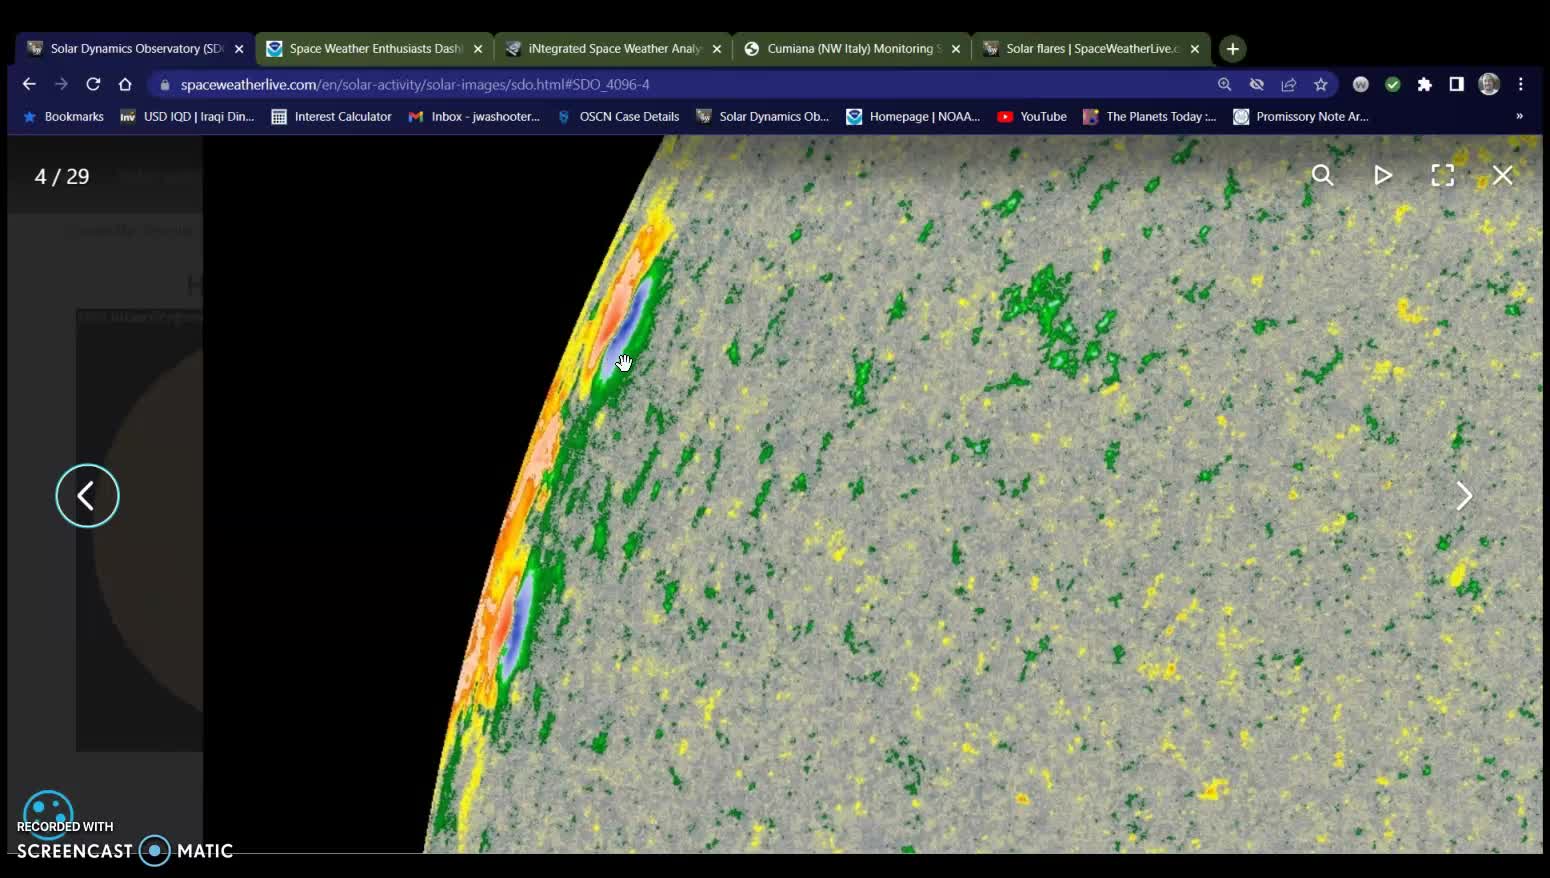This screenshot has width=1550, height=878.
Task: Click the 4 / 29 image counter
Action: click(62, 176)
